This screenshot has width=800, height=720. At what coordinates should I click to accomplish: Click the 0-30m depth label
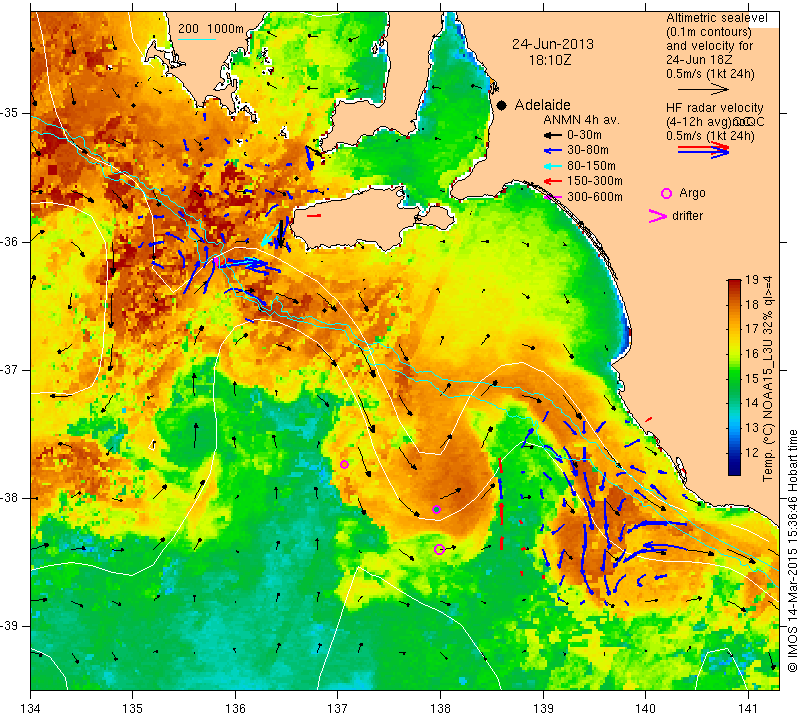[584, 135]
